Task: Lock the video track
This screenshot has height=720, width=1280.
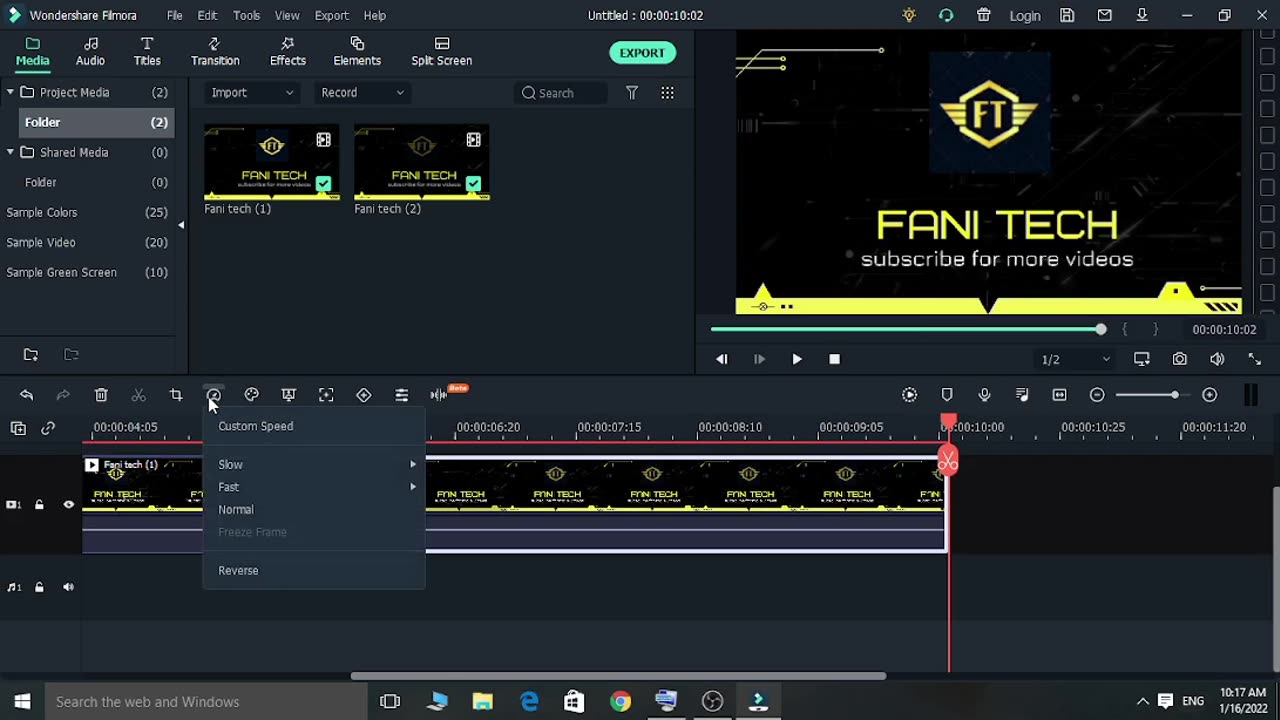Action: [x=39, y=505]
